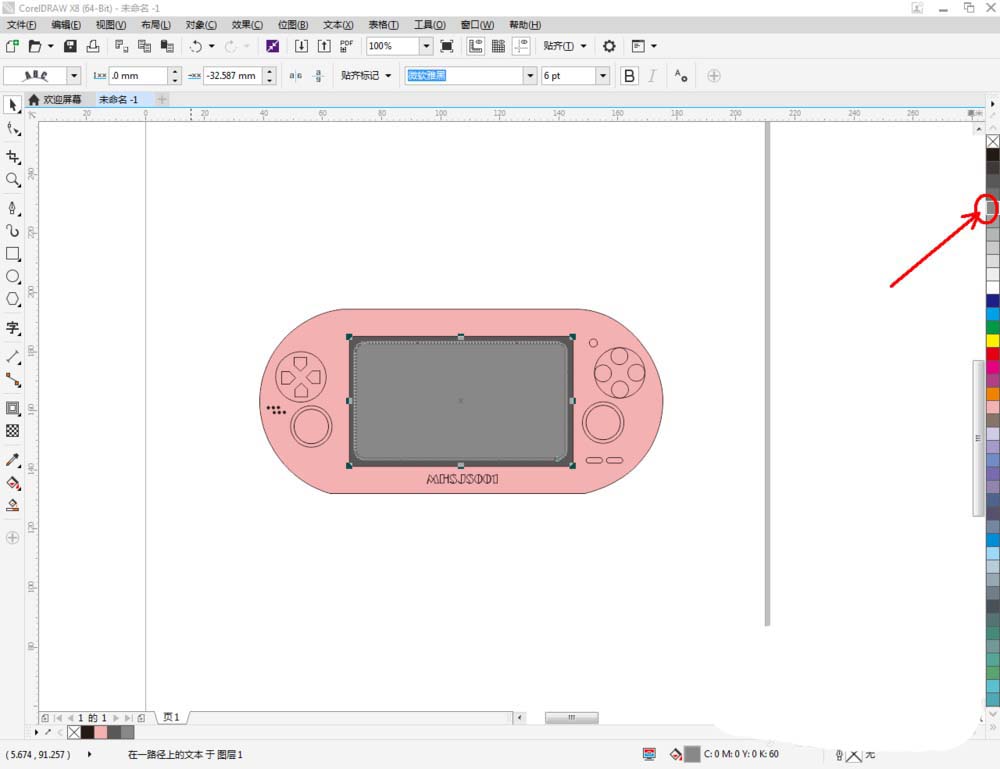Open the 文本(X) menu
Screen dimensions: 1000x769
pyautogui.click(x=338, y=25)
